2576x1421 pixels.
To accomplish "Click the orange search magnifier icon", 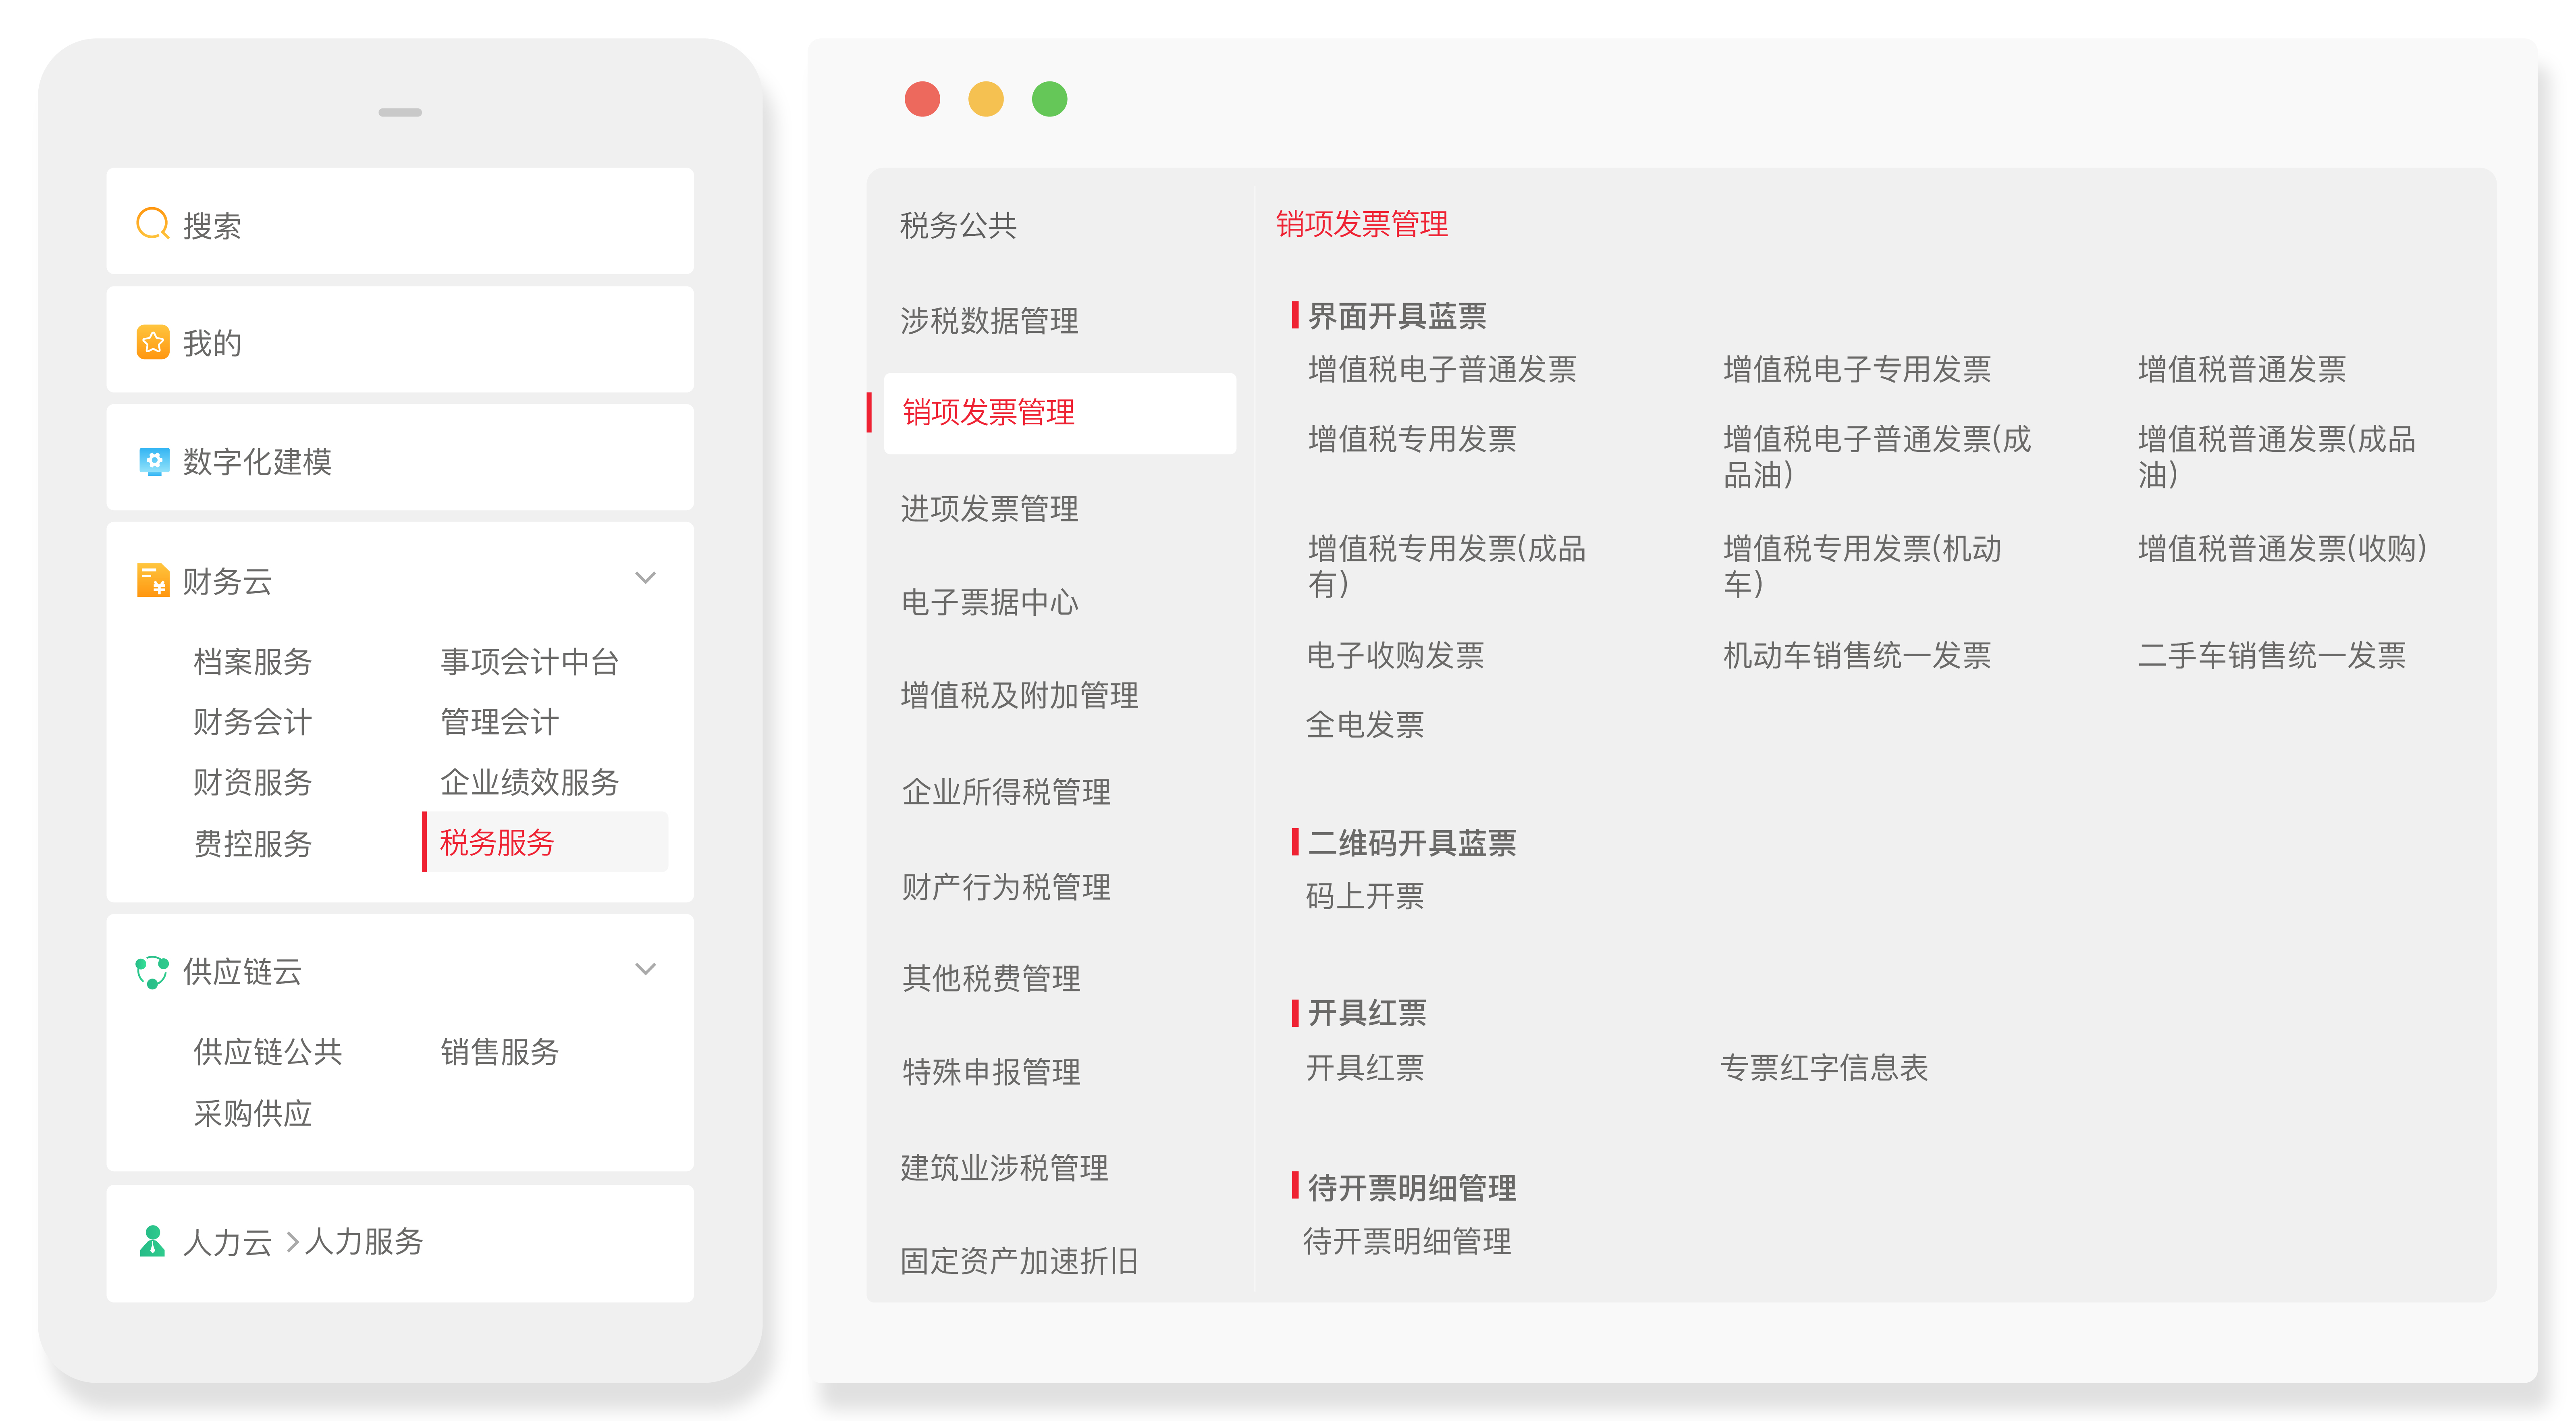I will (152, 223).
